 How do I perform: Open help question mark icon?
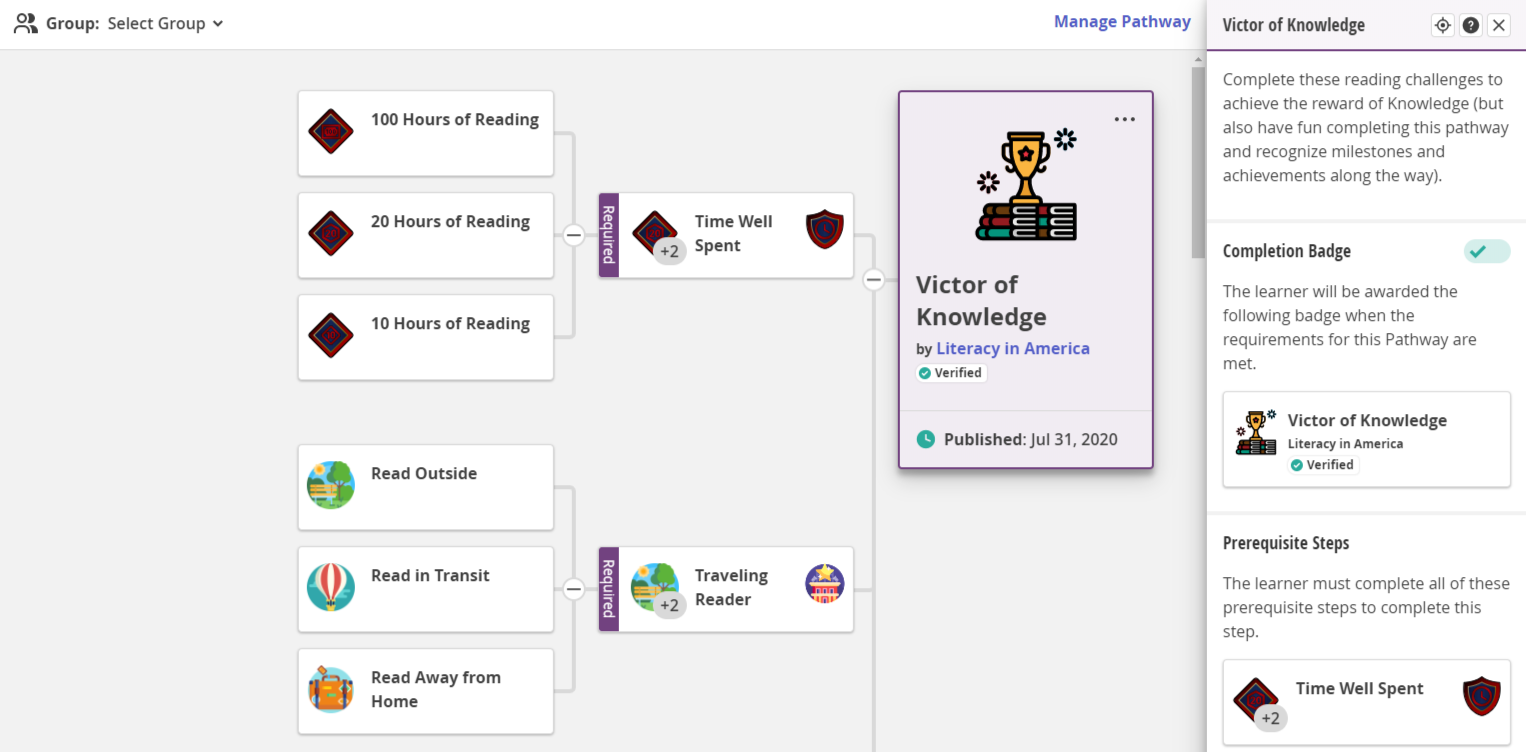[1470, 26]
